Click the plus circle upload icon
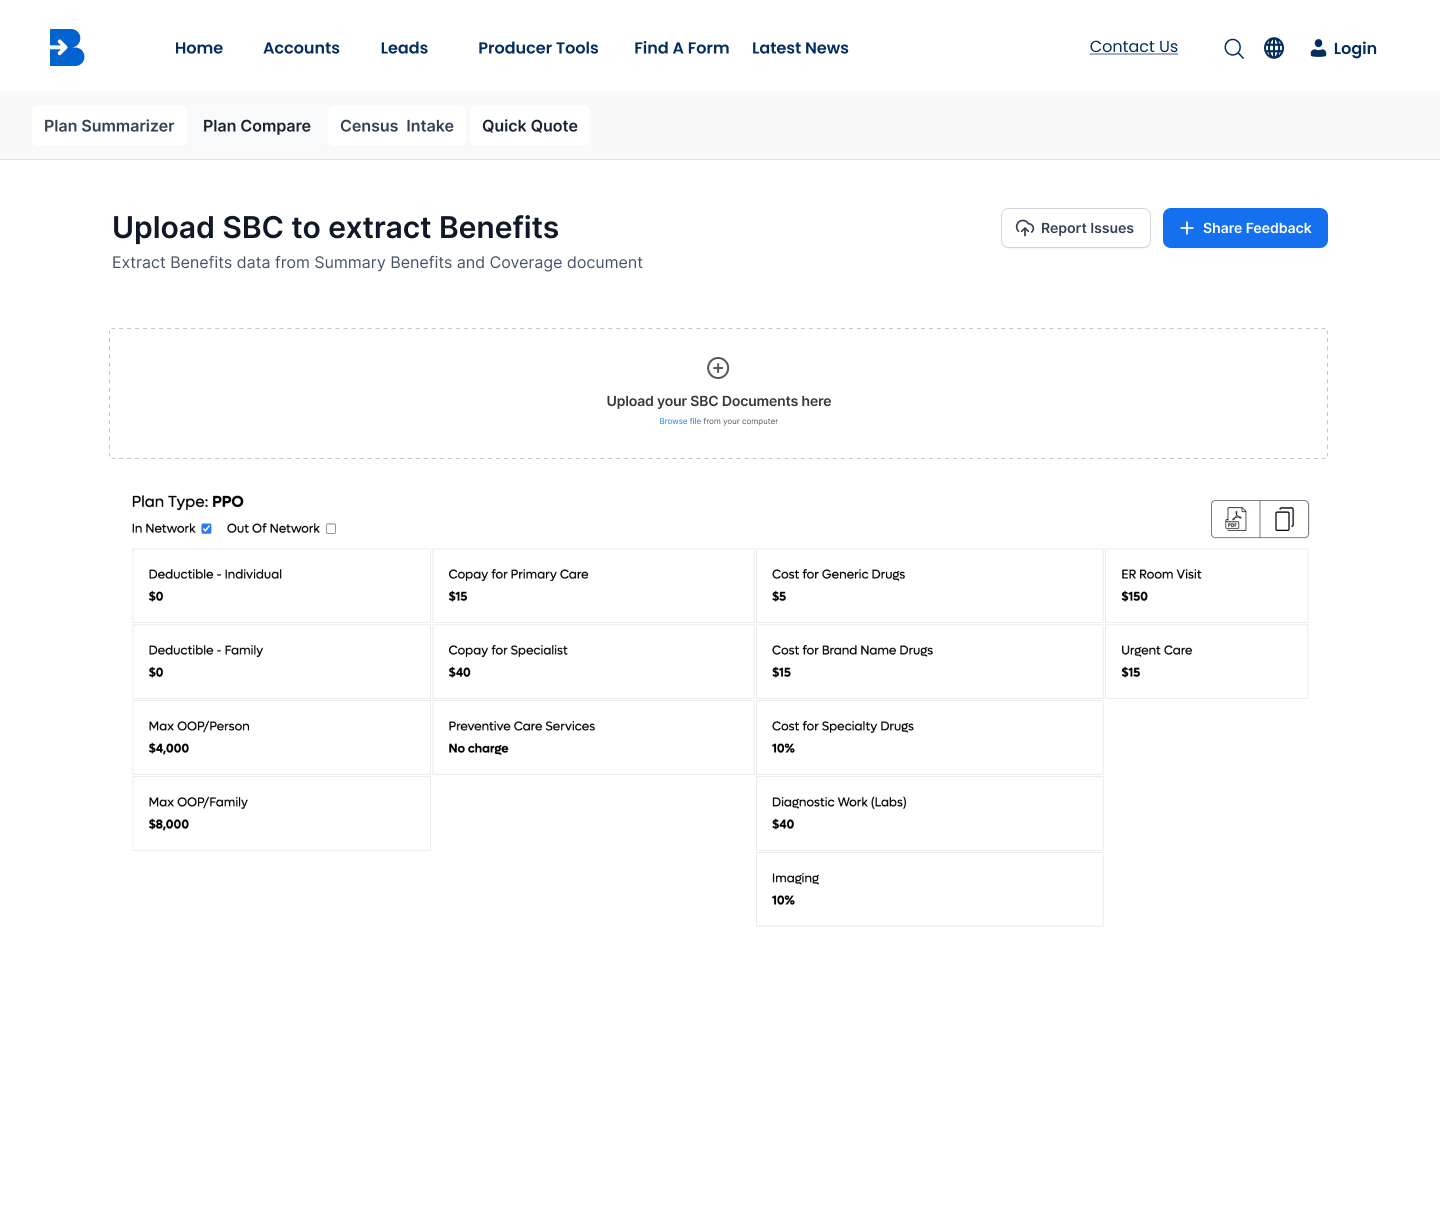Image resolution: width=1440 pixels, height=1218 pixels. (x=718, y=368)
